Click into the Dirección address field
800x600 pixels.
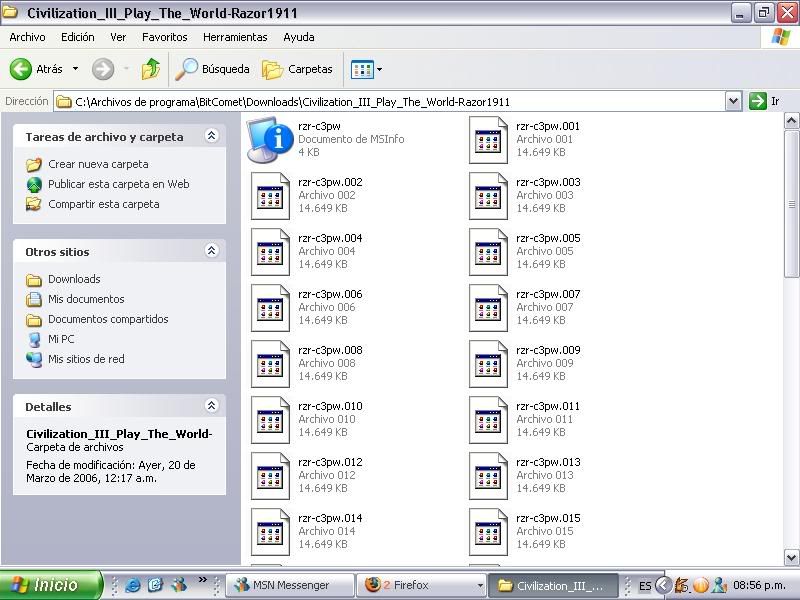(x=390, y=102)
